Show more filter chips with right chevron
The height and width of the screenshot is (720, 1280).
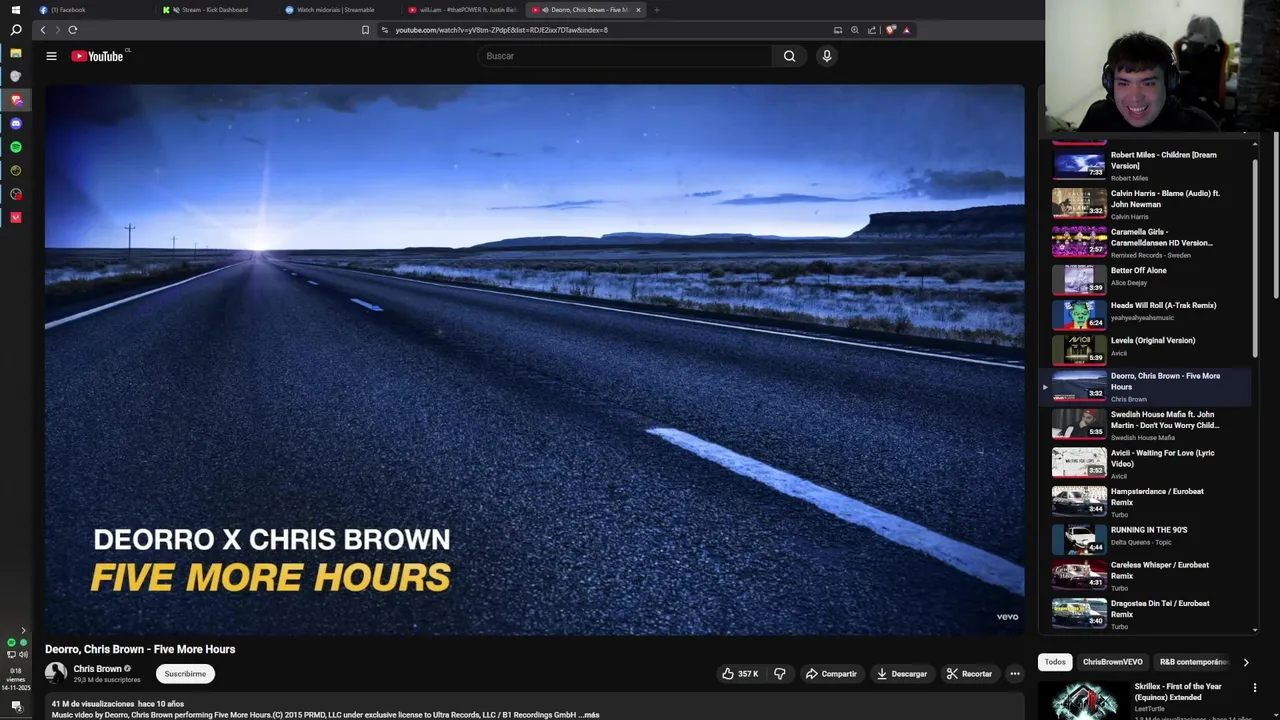coord(1245,662)
